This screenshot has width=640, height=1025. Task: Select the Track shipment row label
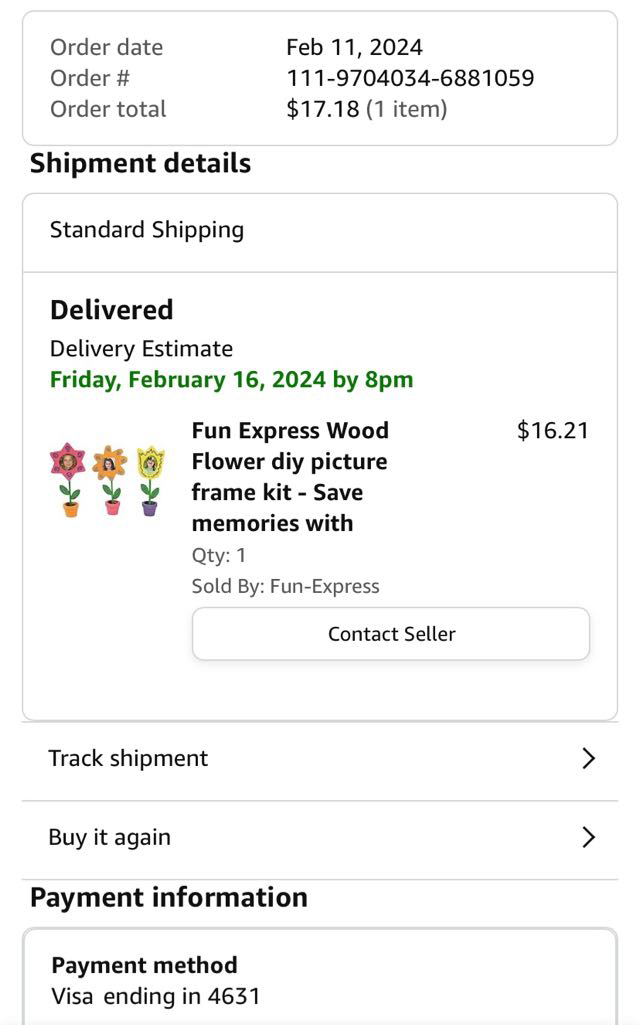tap(128, 758)
